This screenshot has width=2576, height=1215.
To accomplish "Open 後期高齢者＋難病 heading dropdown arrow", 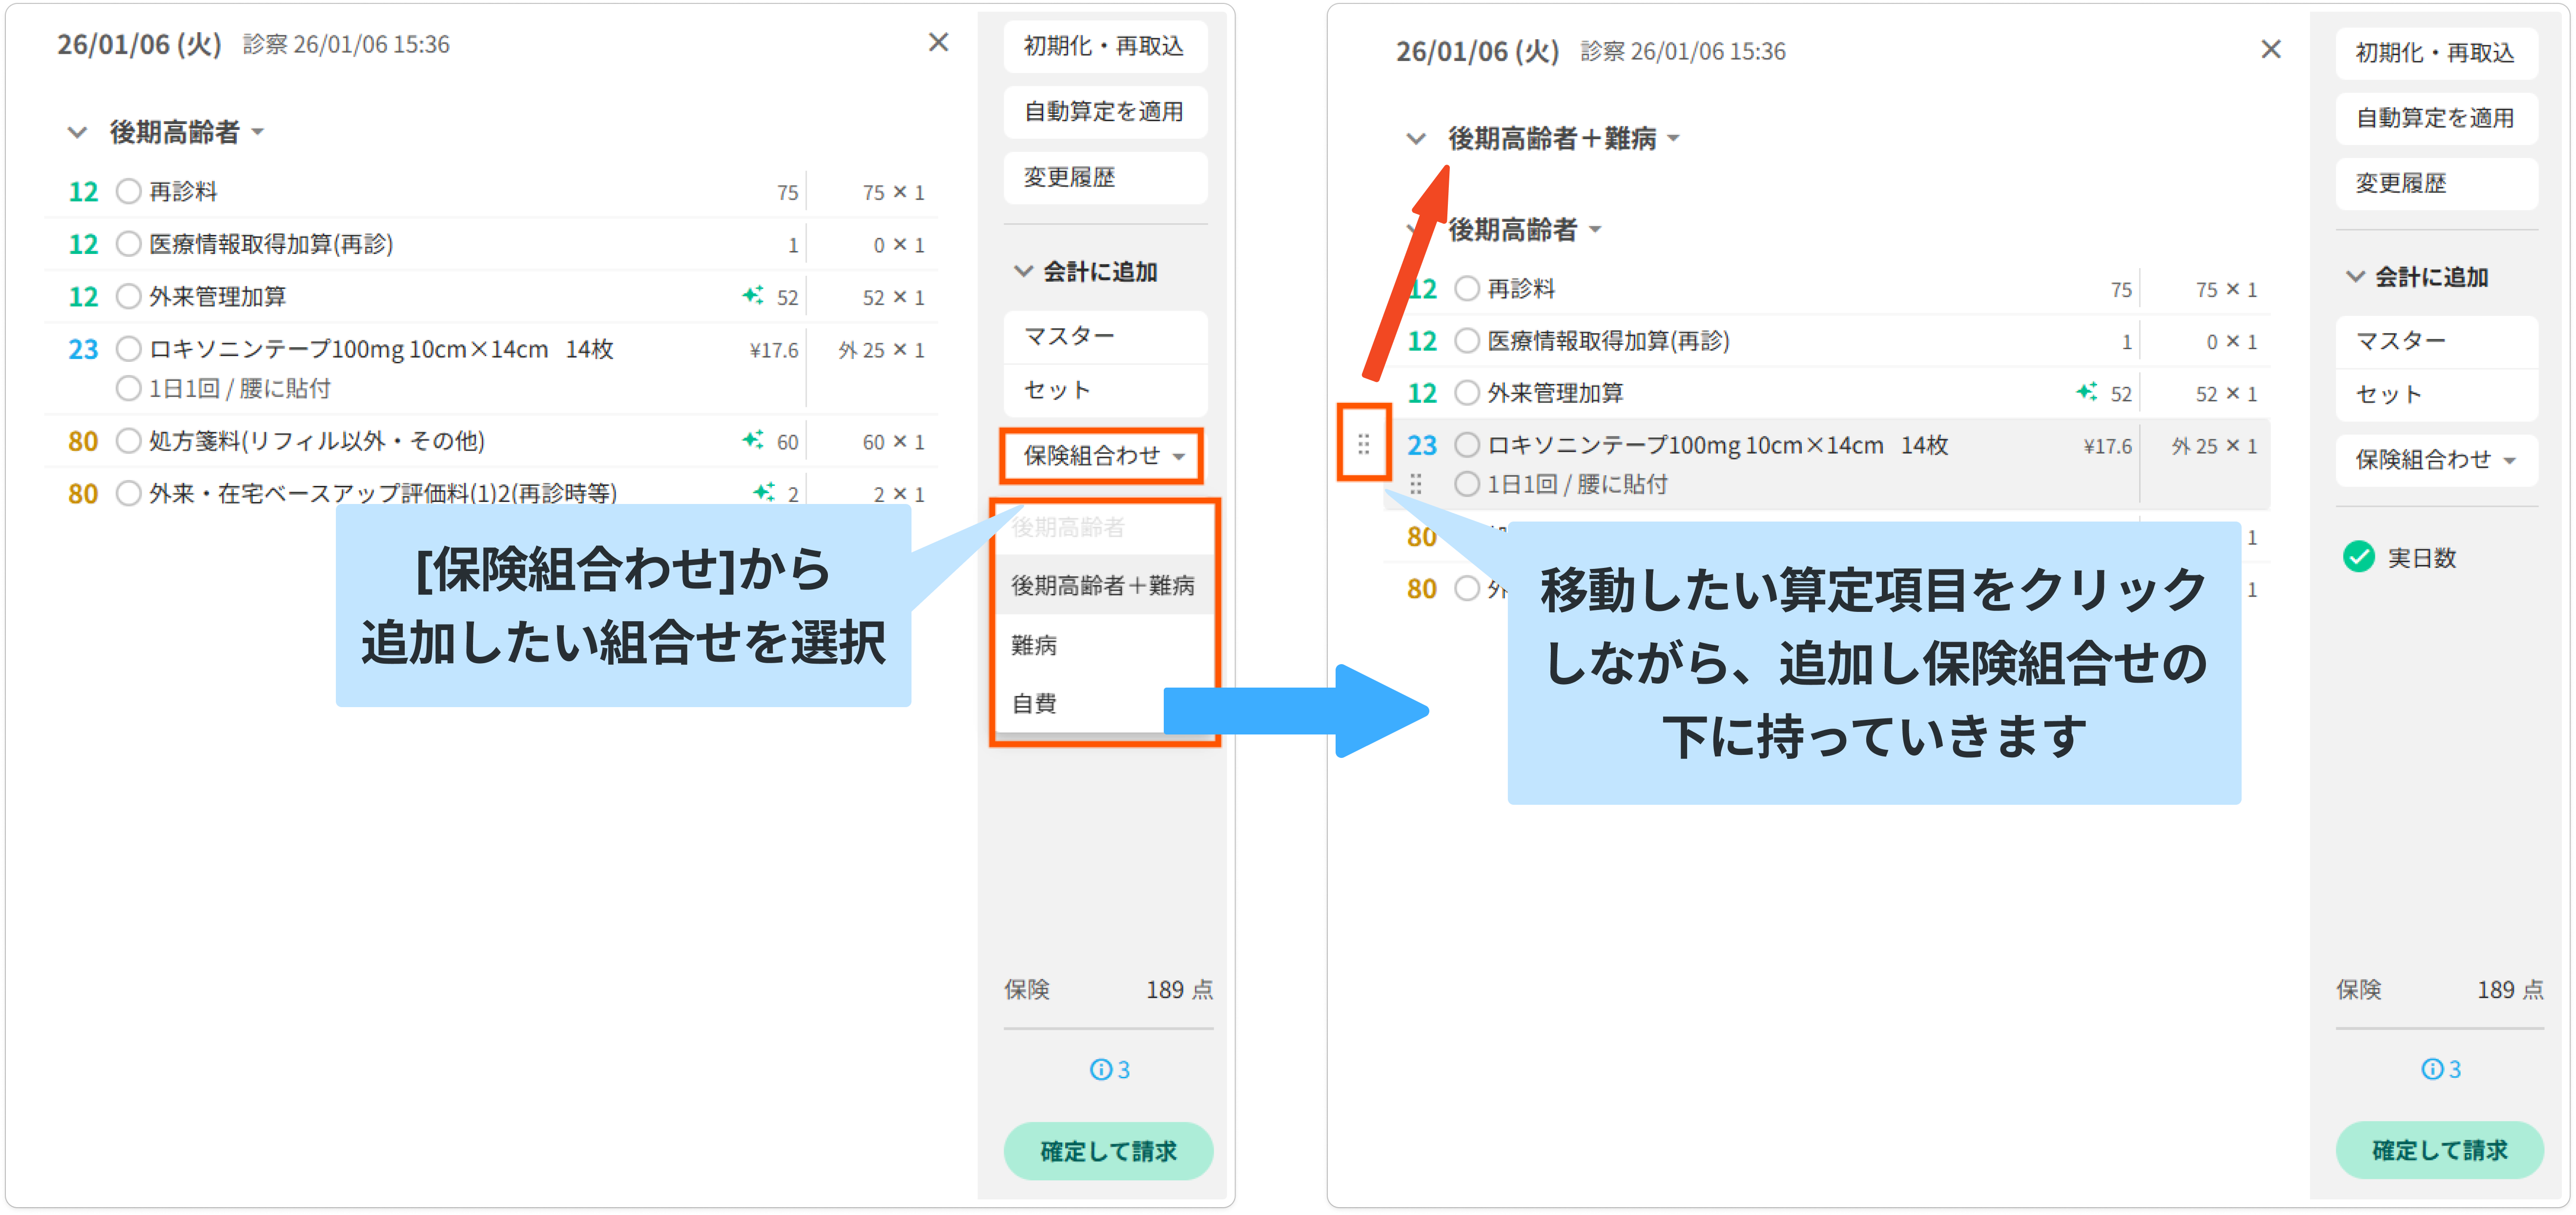I will (x=1674, y=139).
